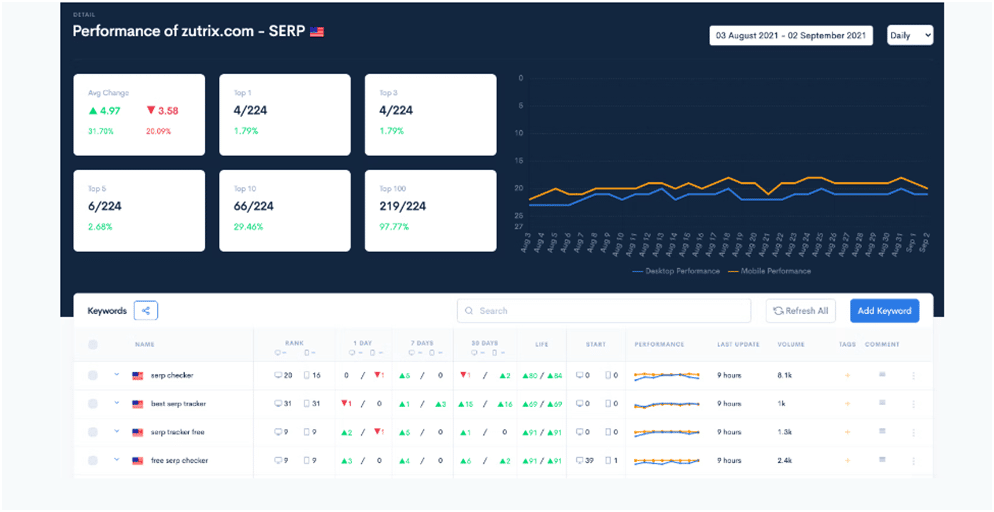Open comment for serp checker keyword
This screenshot has height=512, width=994.
pyautogui.click(x=882, y=376)
